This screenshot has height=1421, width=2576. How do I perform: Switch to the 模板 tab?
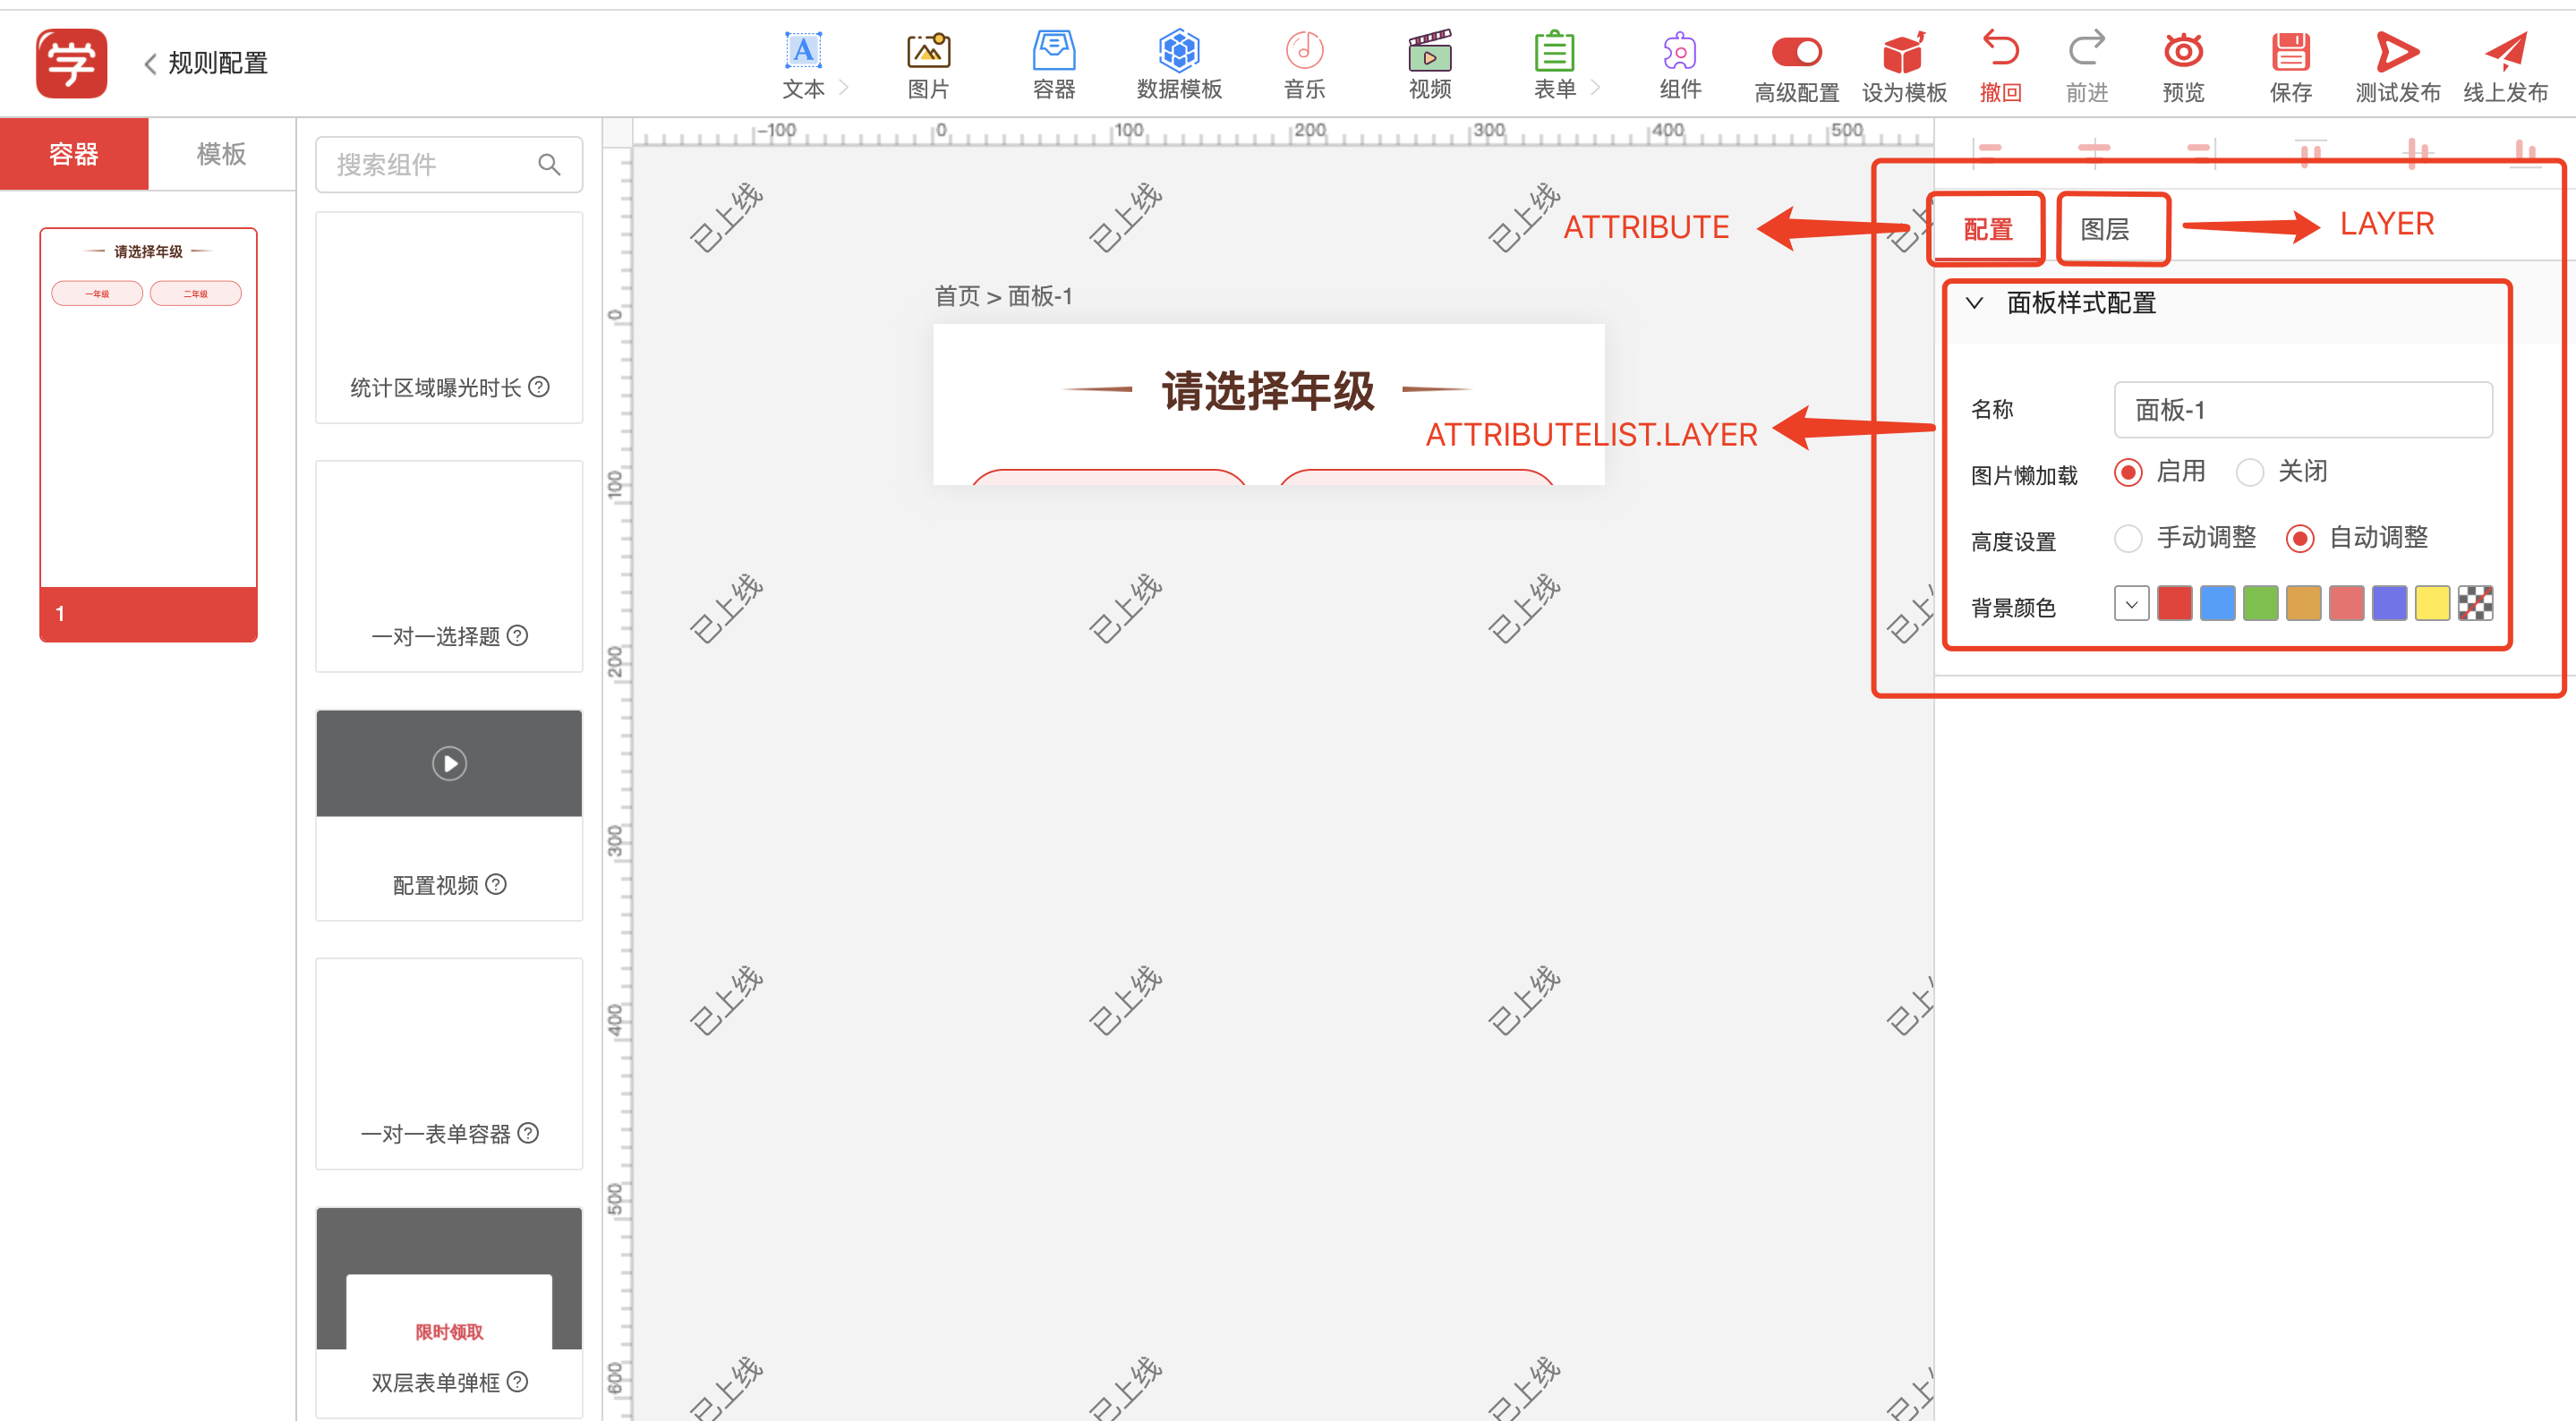point(221,154)
